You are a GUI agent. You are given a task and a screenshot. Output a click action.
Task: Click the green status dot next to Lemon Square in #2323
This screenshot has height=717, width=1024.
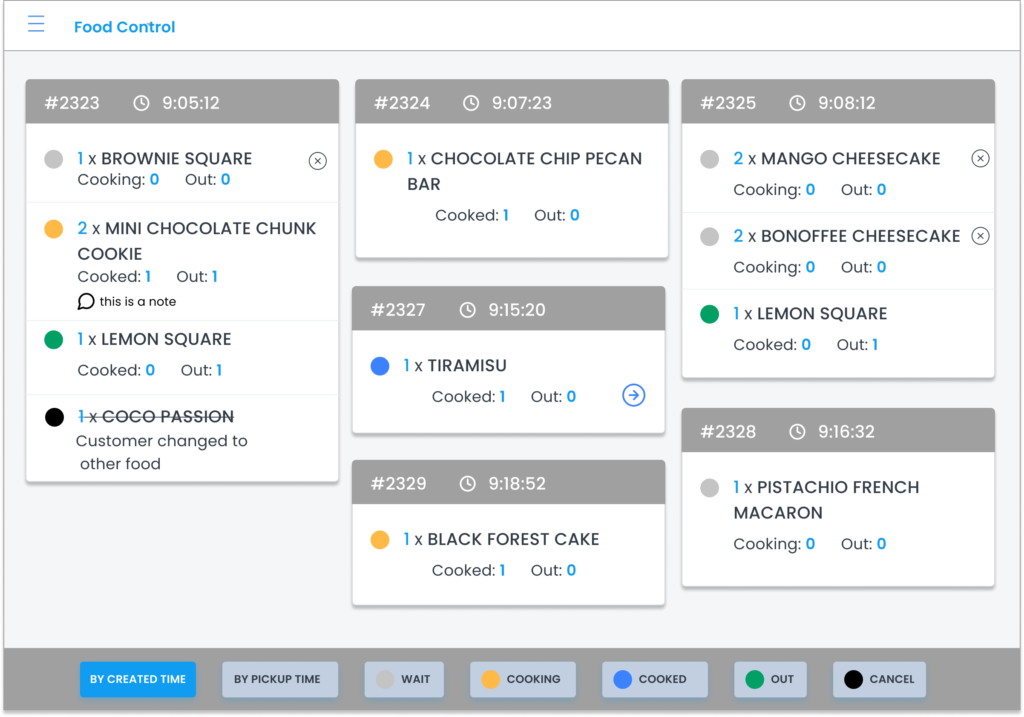(54, 340)
